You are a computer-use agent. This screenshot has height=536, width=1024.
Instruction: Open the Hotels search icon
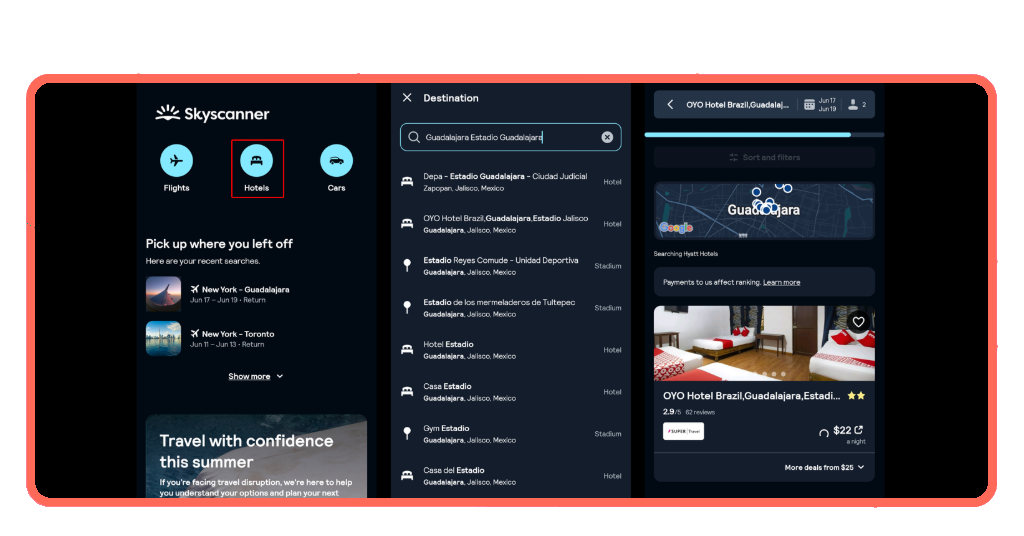(x=257, y=161)
